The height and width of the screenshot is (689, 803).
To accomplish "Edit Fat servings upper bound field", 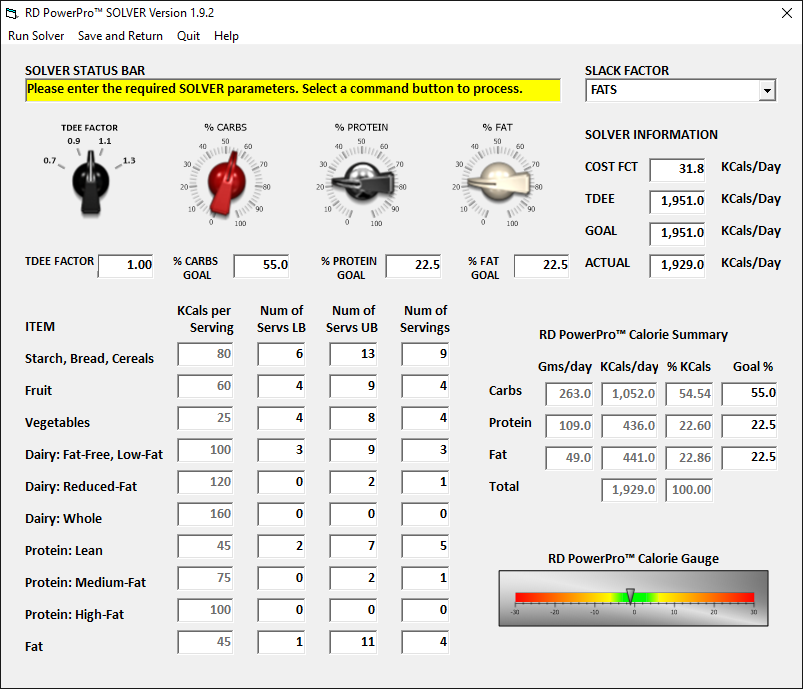I will click(x=353, y=642).
